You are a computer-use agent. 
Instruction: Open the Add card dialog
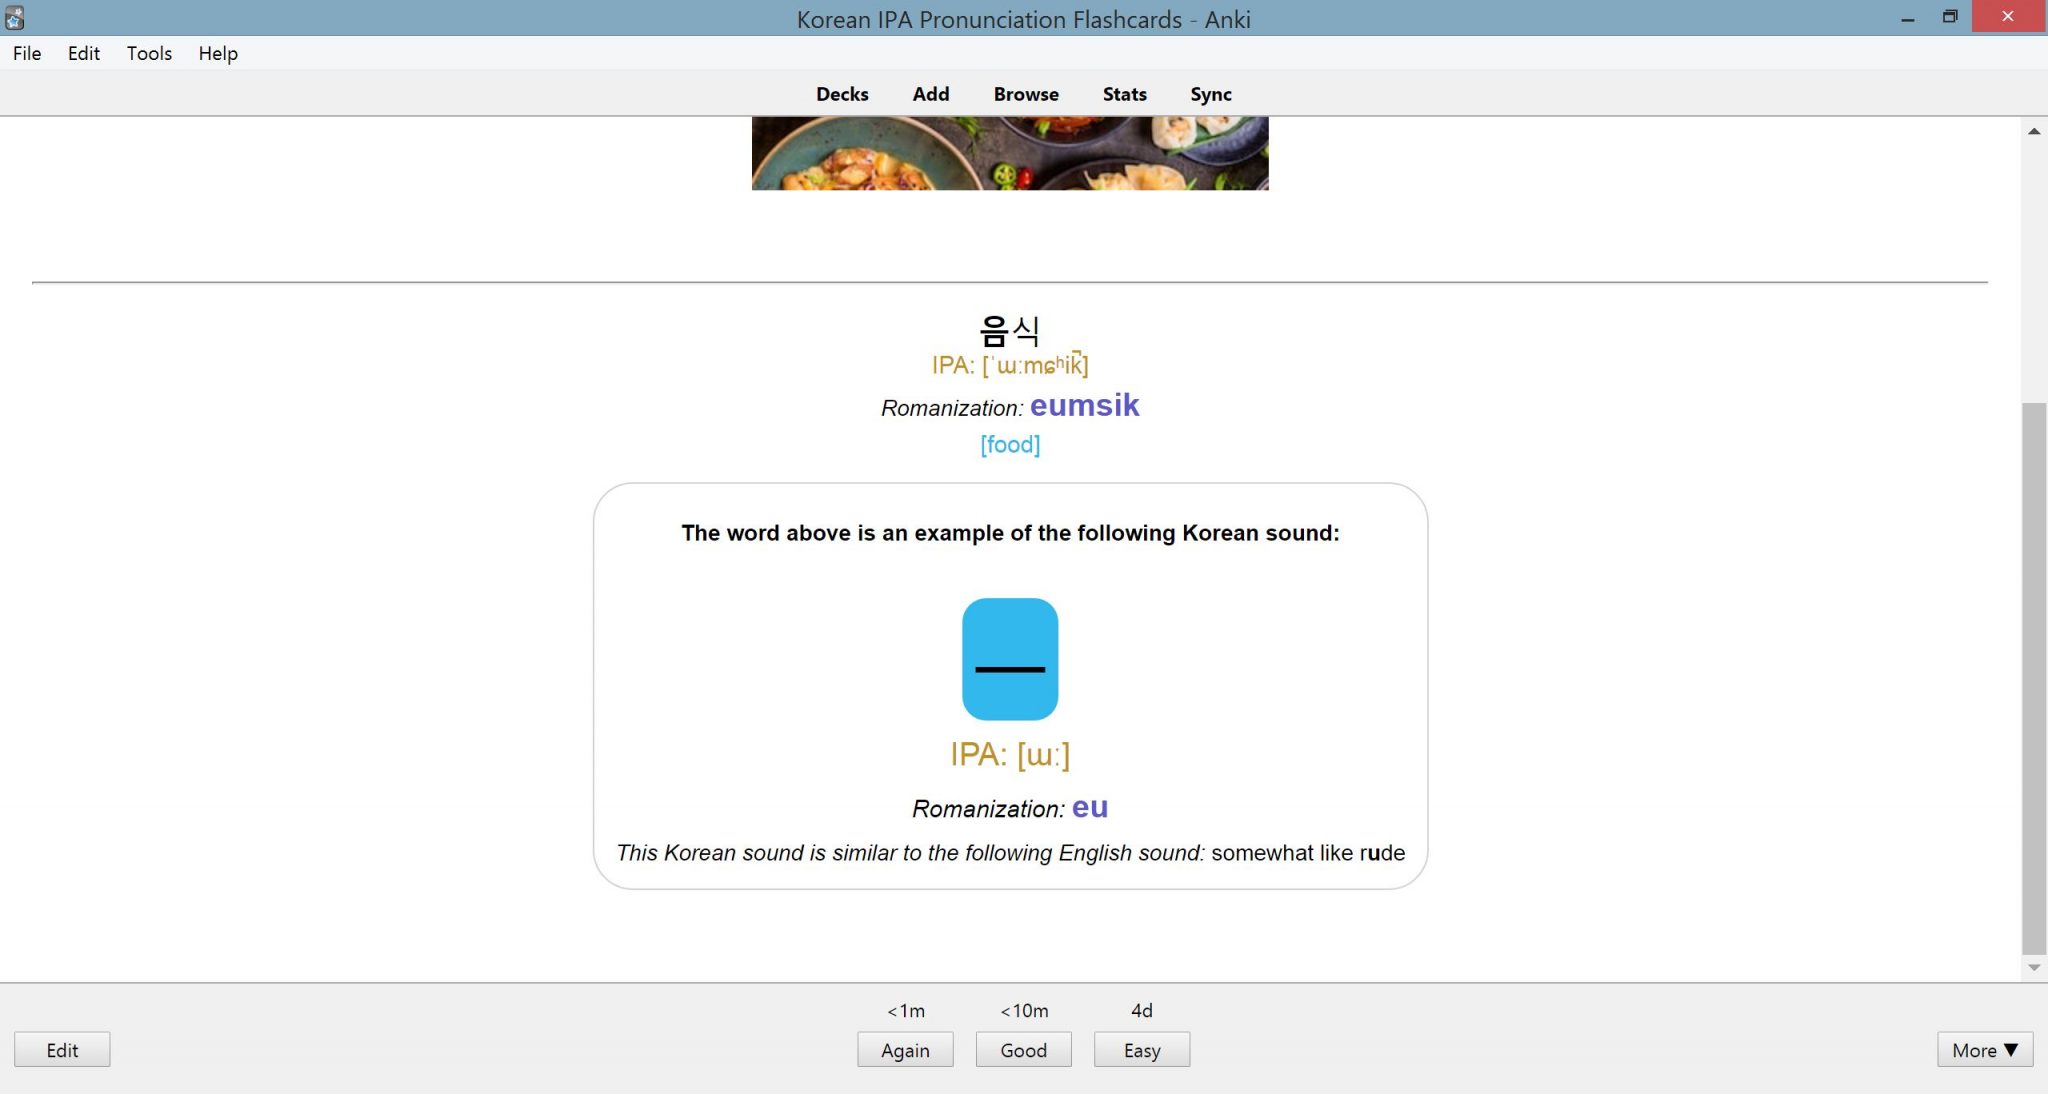pos(930,94)
